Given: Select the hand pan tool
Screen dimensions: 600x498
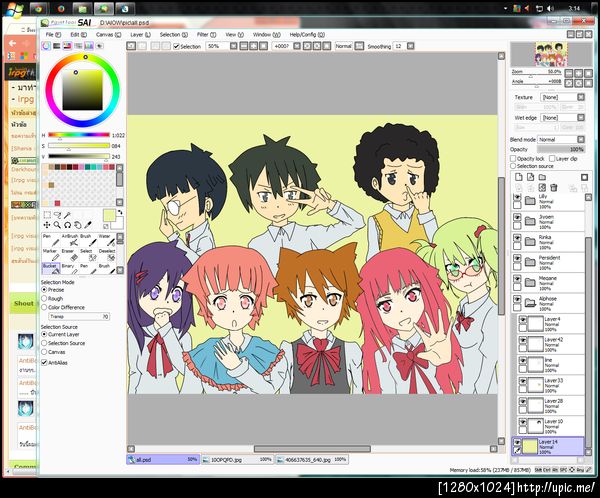Looking at the screenshot, I should click(78, 225).
